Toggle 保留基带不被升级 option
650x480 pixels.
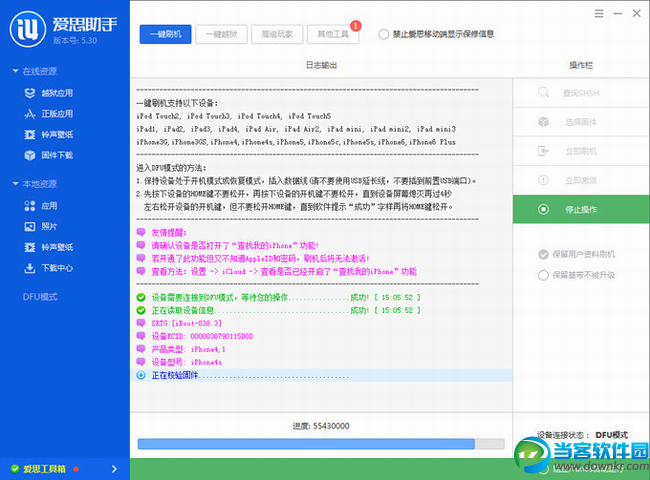(x=543, y=275)
